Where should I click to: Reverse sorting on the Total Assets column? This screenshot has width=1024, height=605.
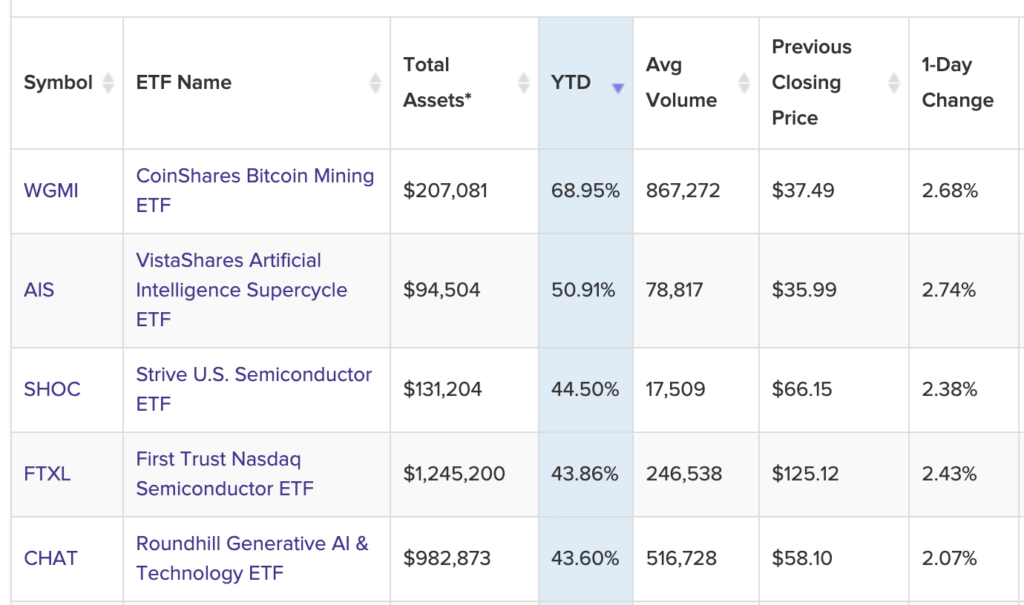point(524,83)
